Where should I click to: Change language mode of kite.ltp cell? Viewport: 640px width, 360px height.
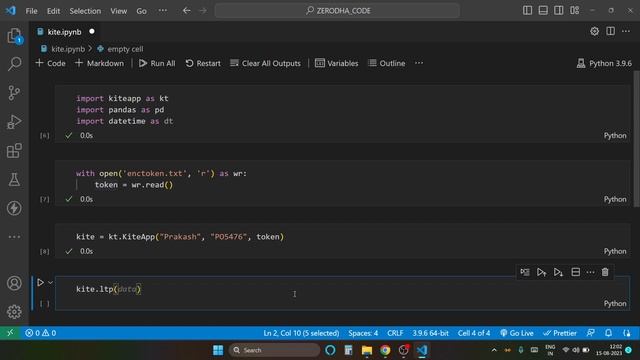[x=615, y=303]
